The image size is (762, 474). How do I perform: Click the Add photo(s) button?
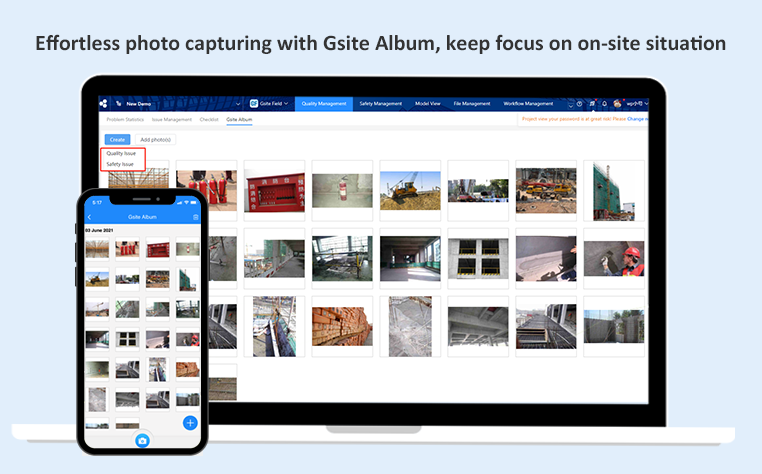pyautogui.click(x=155, y=139)
